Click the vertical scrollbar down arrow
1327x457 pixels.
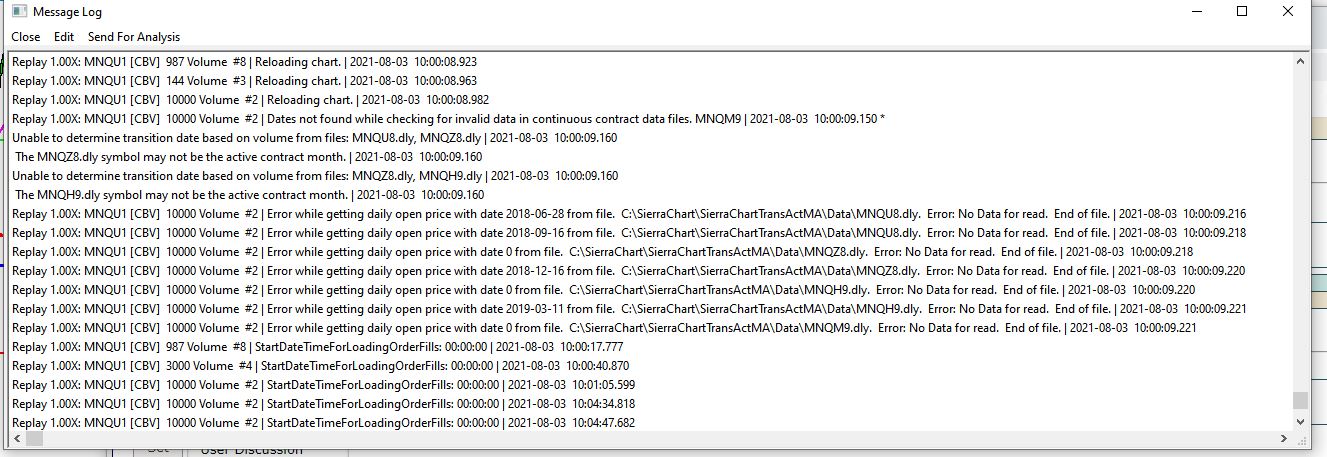(x=1300, y=423)
